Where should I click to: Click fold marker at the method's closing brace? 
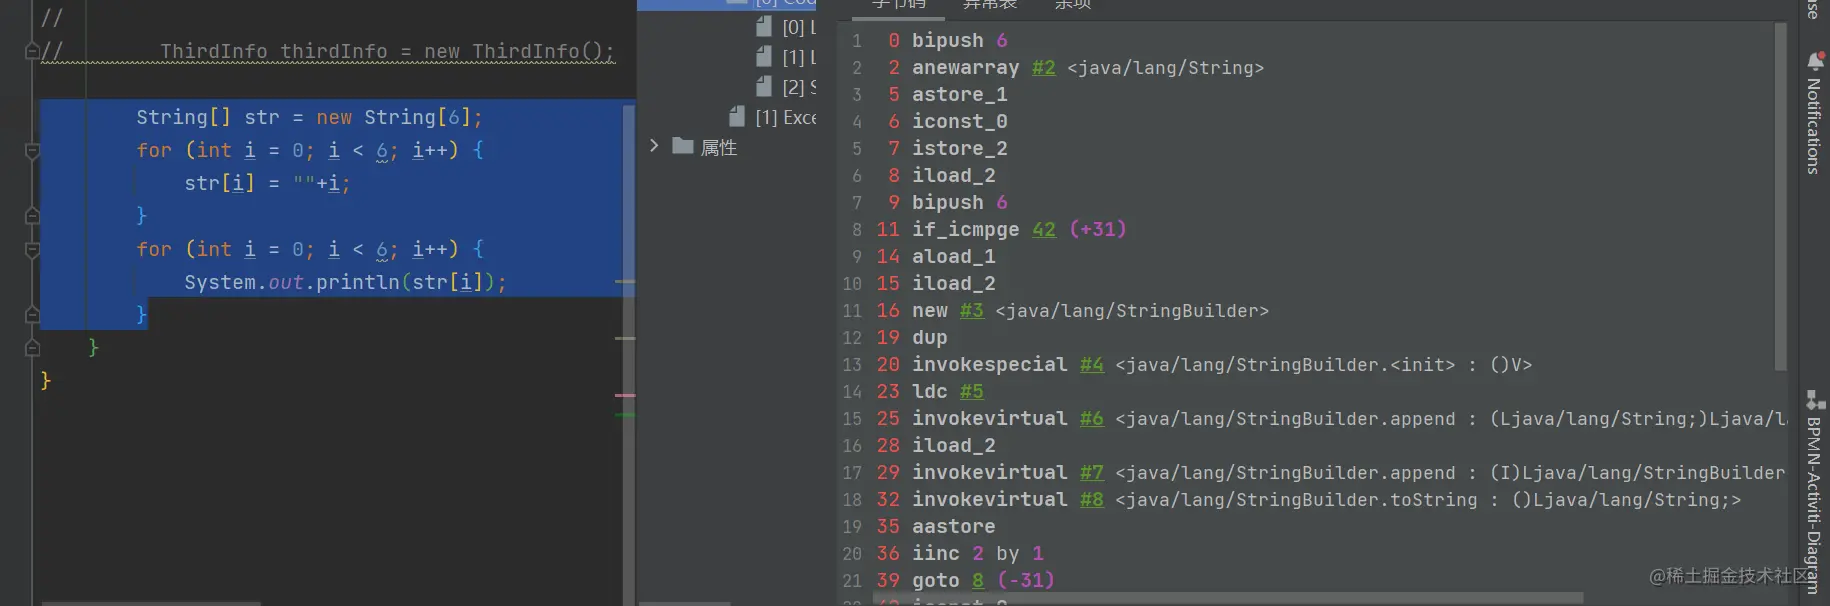click(x=32, y=347)
